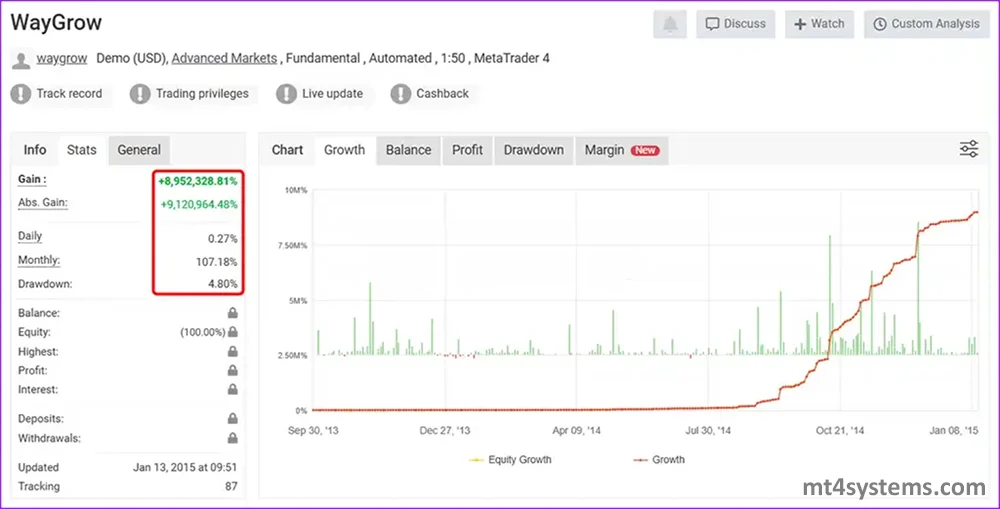Toggle the Equity Growth legend series

pyautogui.click(x=510, y=459)
